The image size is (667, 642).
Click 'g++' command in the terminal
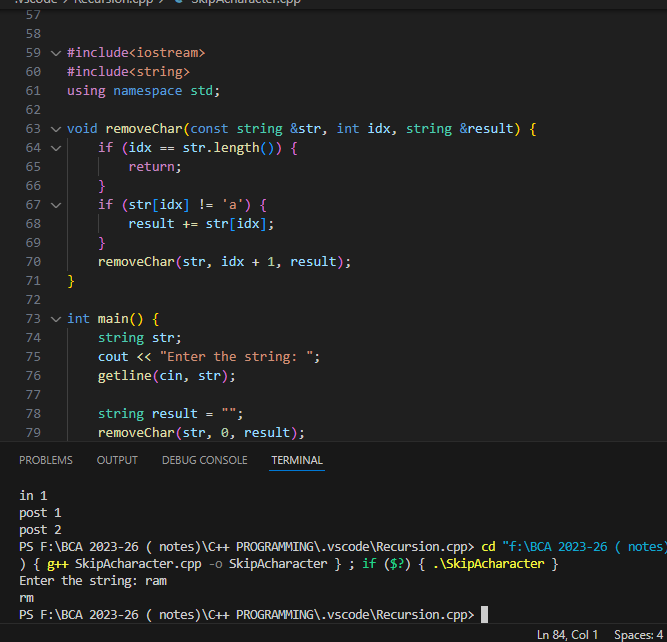57,564
